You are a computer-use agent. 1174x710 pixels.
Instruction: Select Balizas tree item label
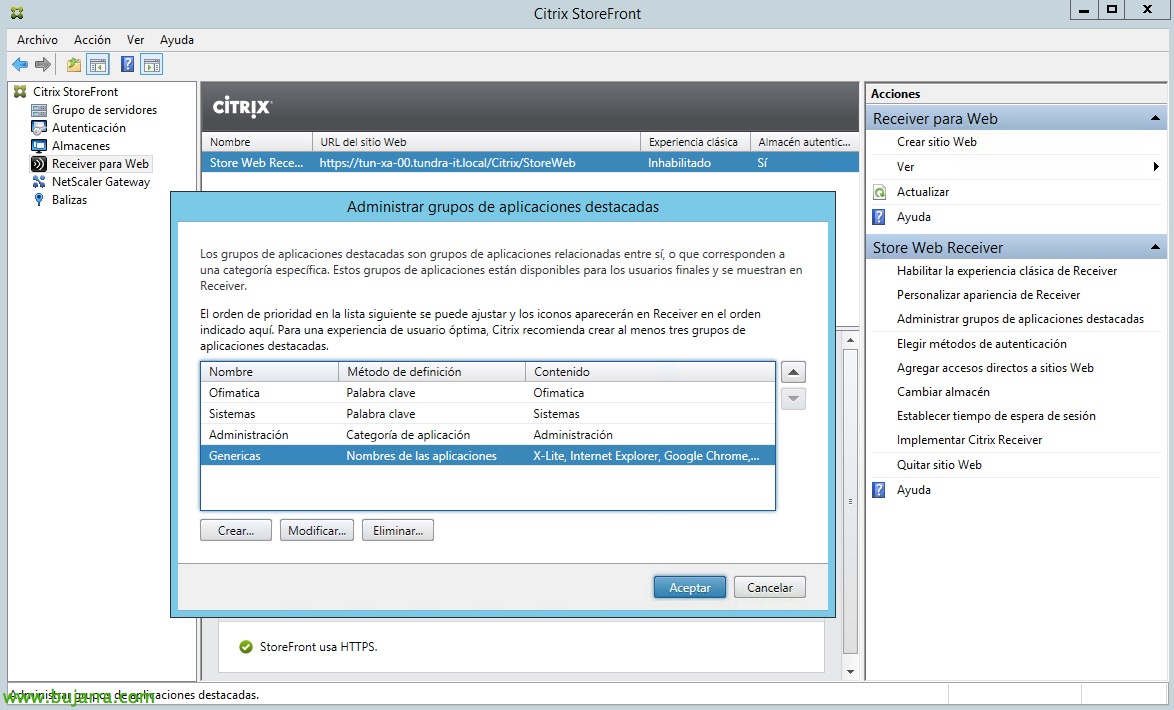tap(69, 200)
